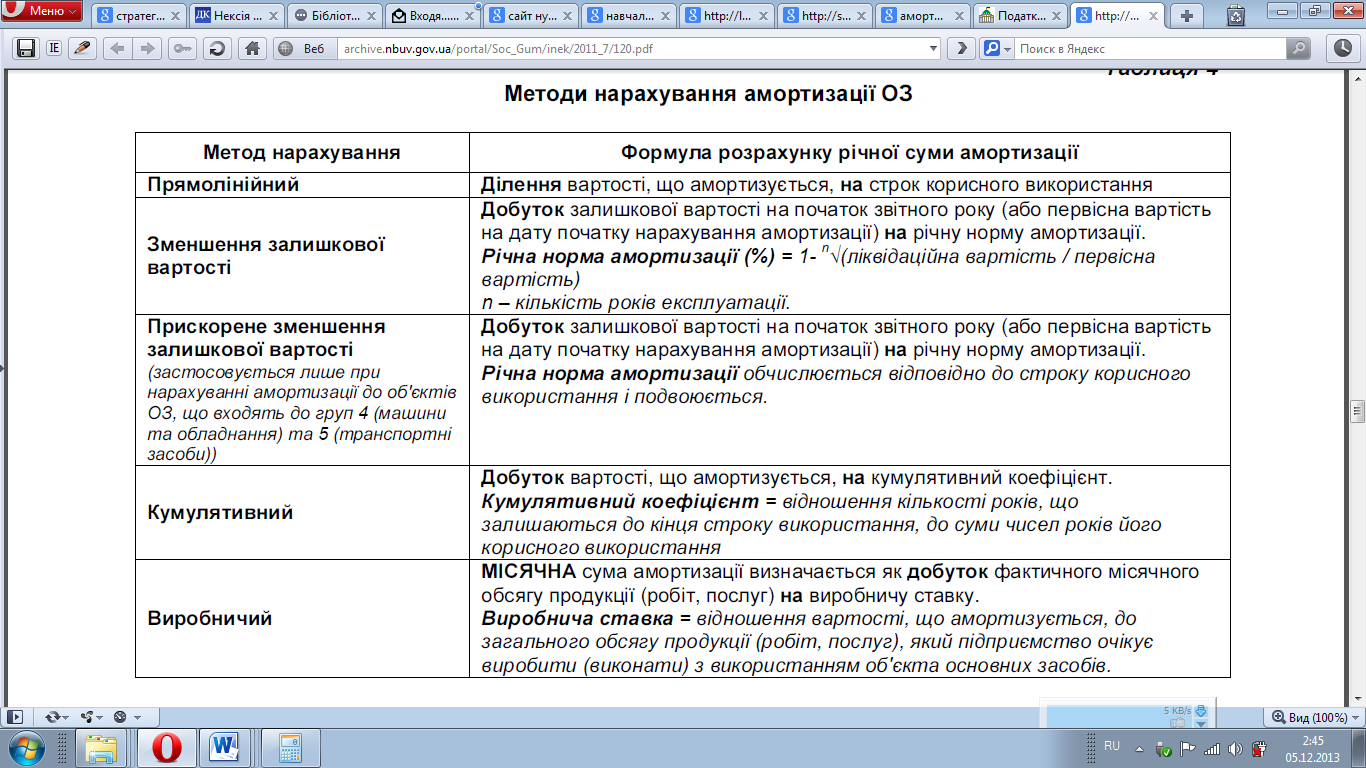
Task: Open Microsoft Word from taskbar
Action: point(225,747)
